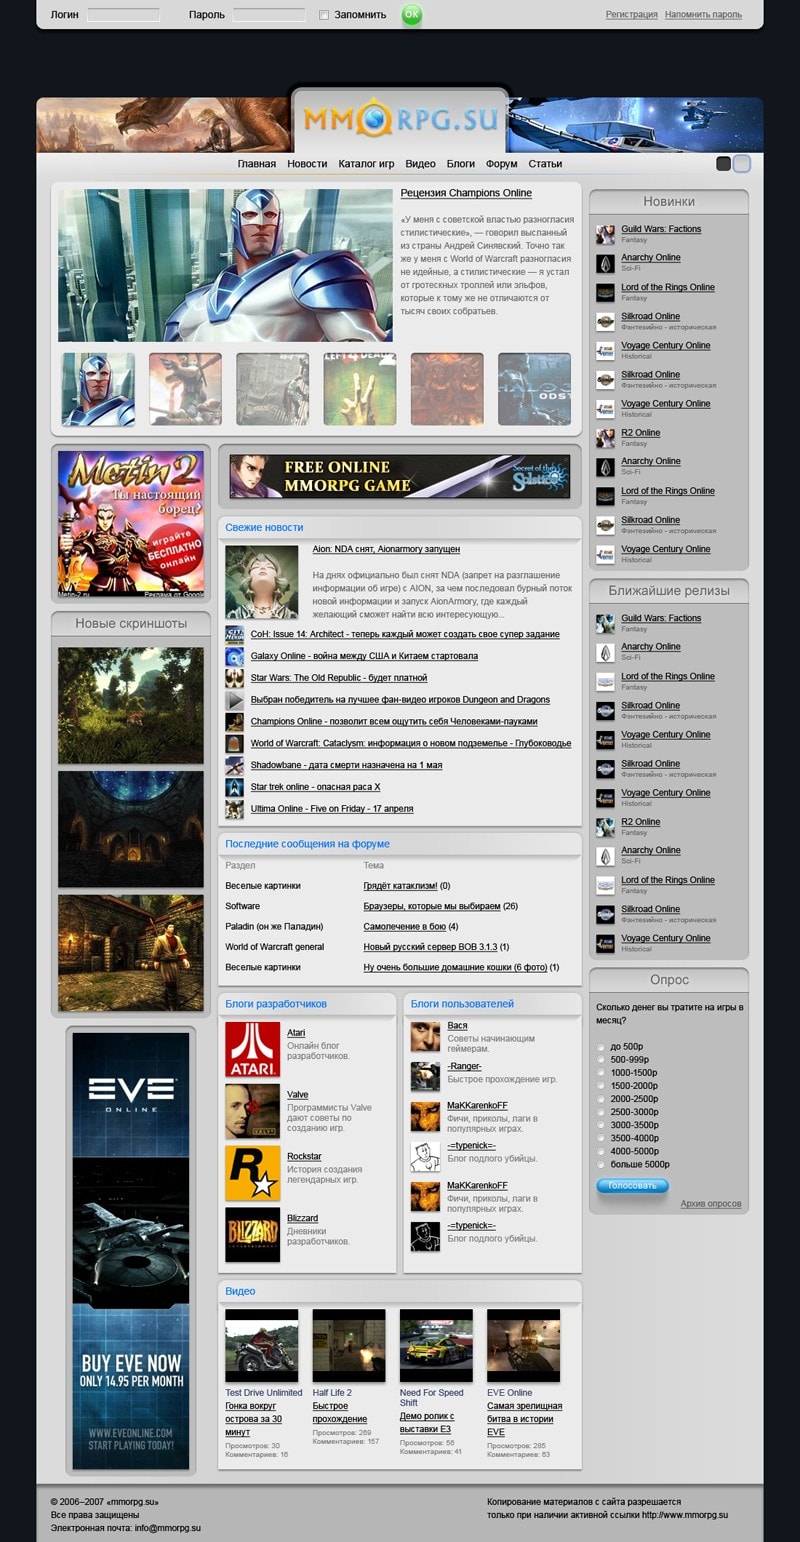Select the до 500р poll option
The height and width of the screenshot is (1542, 800).
tap(601, 1047)
